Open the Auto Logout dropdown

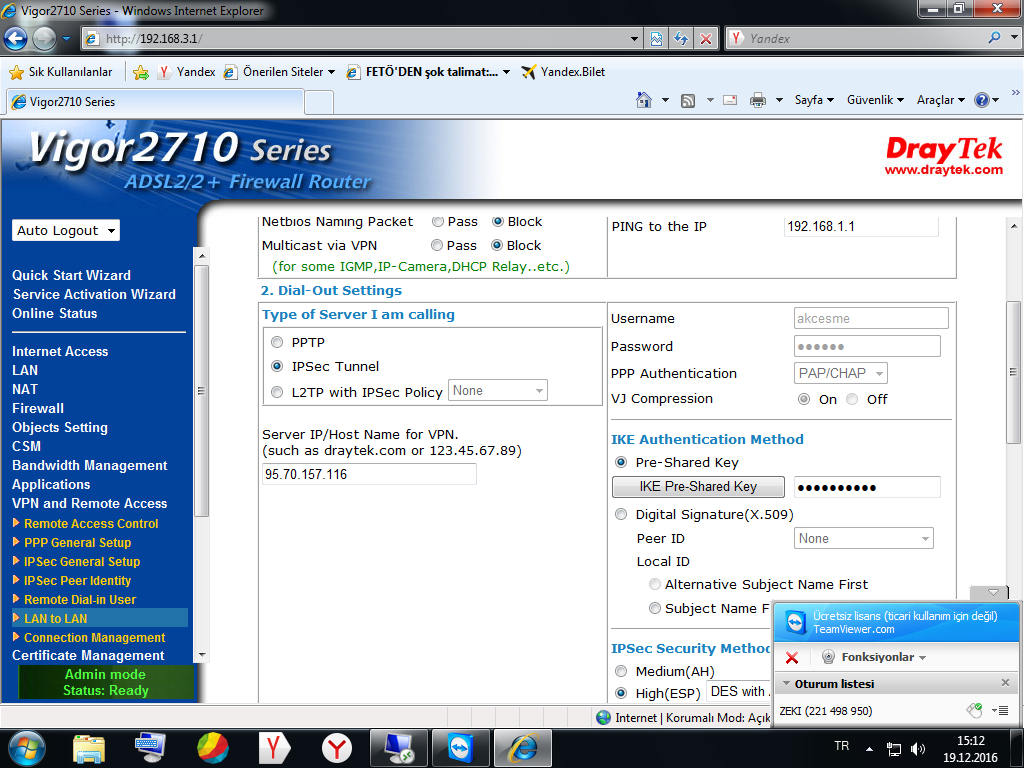[66, 230]
